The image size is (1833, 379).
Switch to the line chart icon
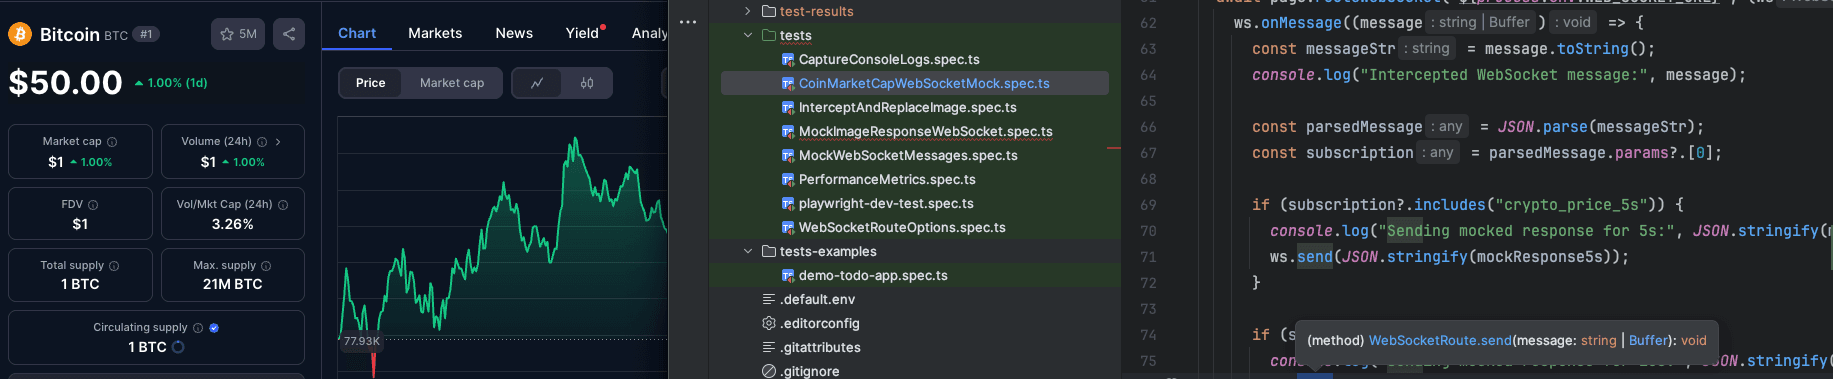tap(537, 83)
